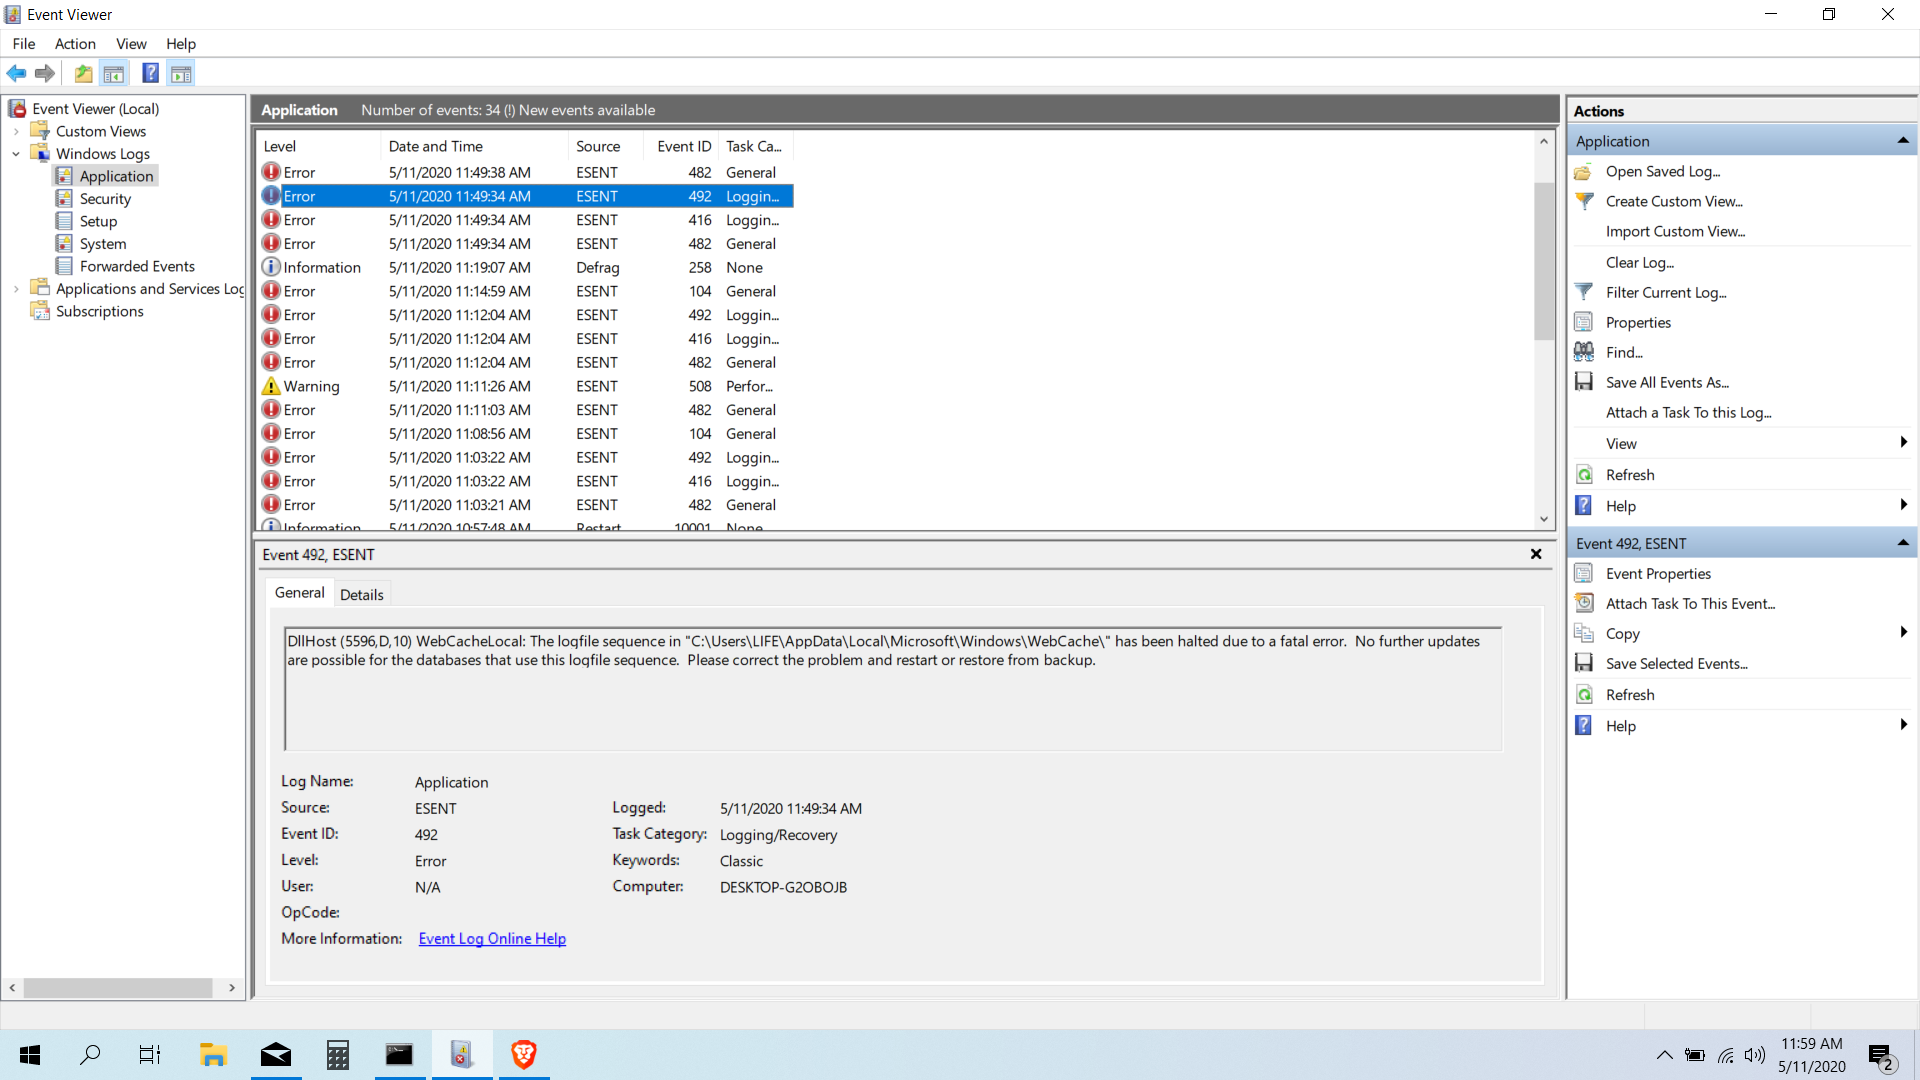Collapse the Windows Logs tree node
This screenshot has width=1920, height=1080.
(x=16, y=154)
